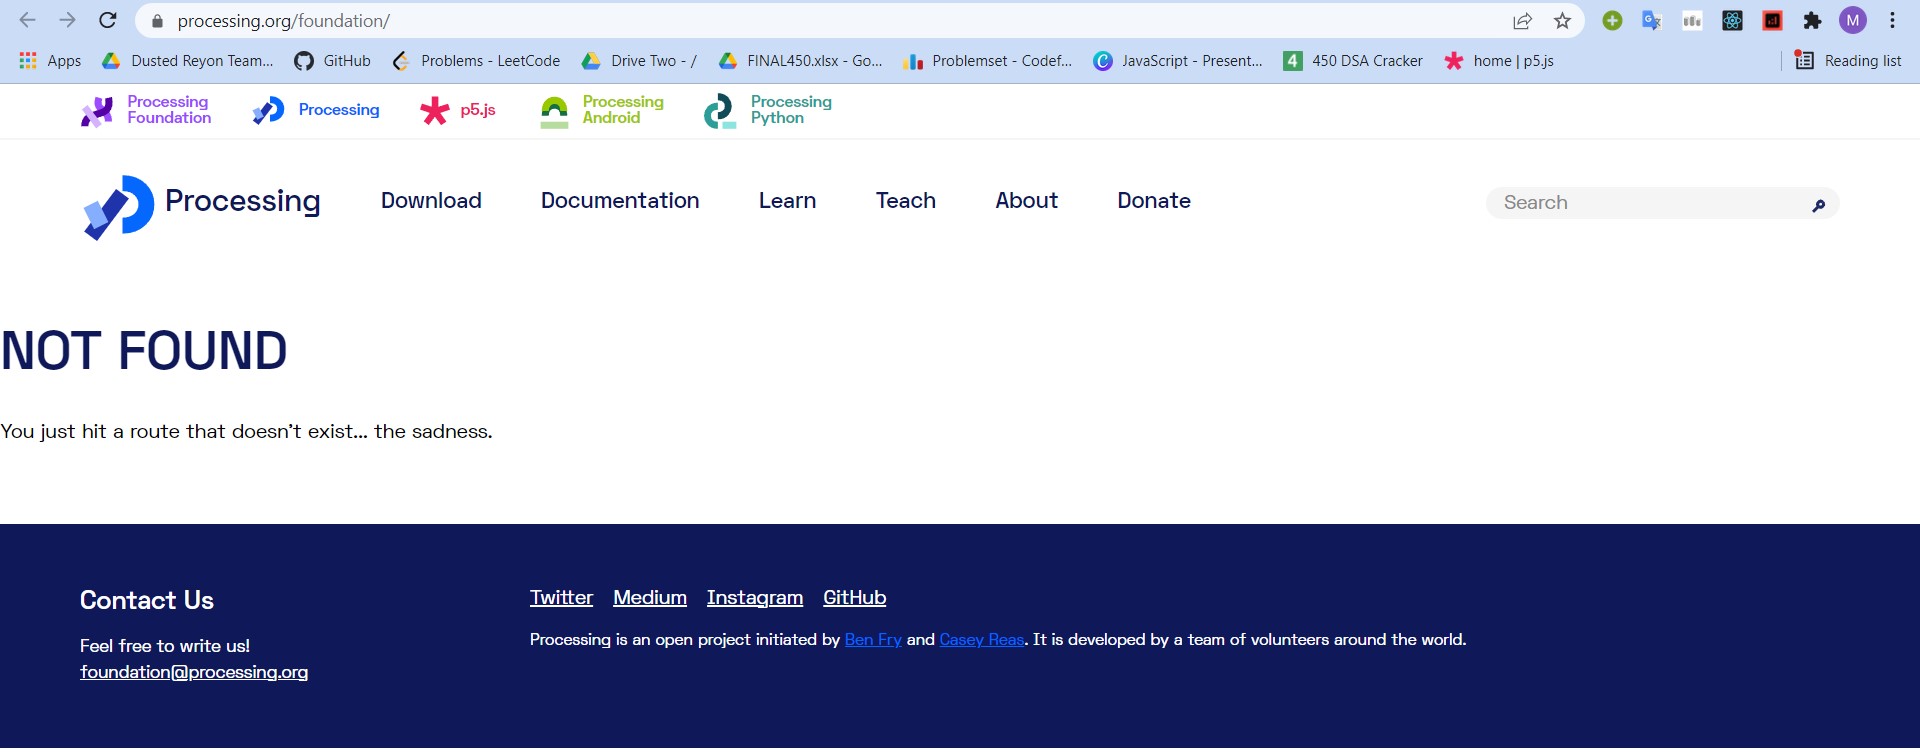This screenshot has width=1920, height=752.
Task: Open the Learn menu item
Action: 788,201
